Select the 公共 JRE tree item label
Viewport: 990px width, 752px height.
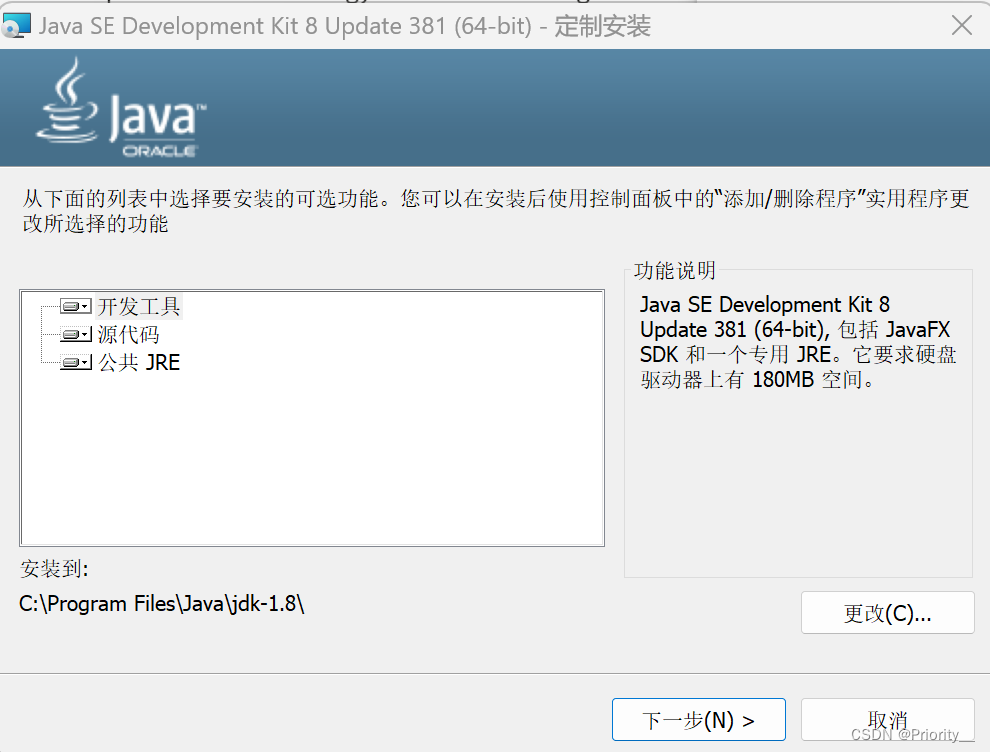139,362
